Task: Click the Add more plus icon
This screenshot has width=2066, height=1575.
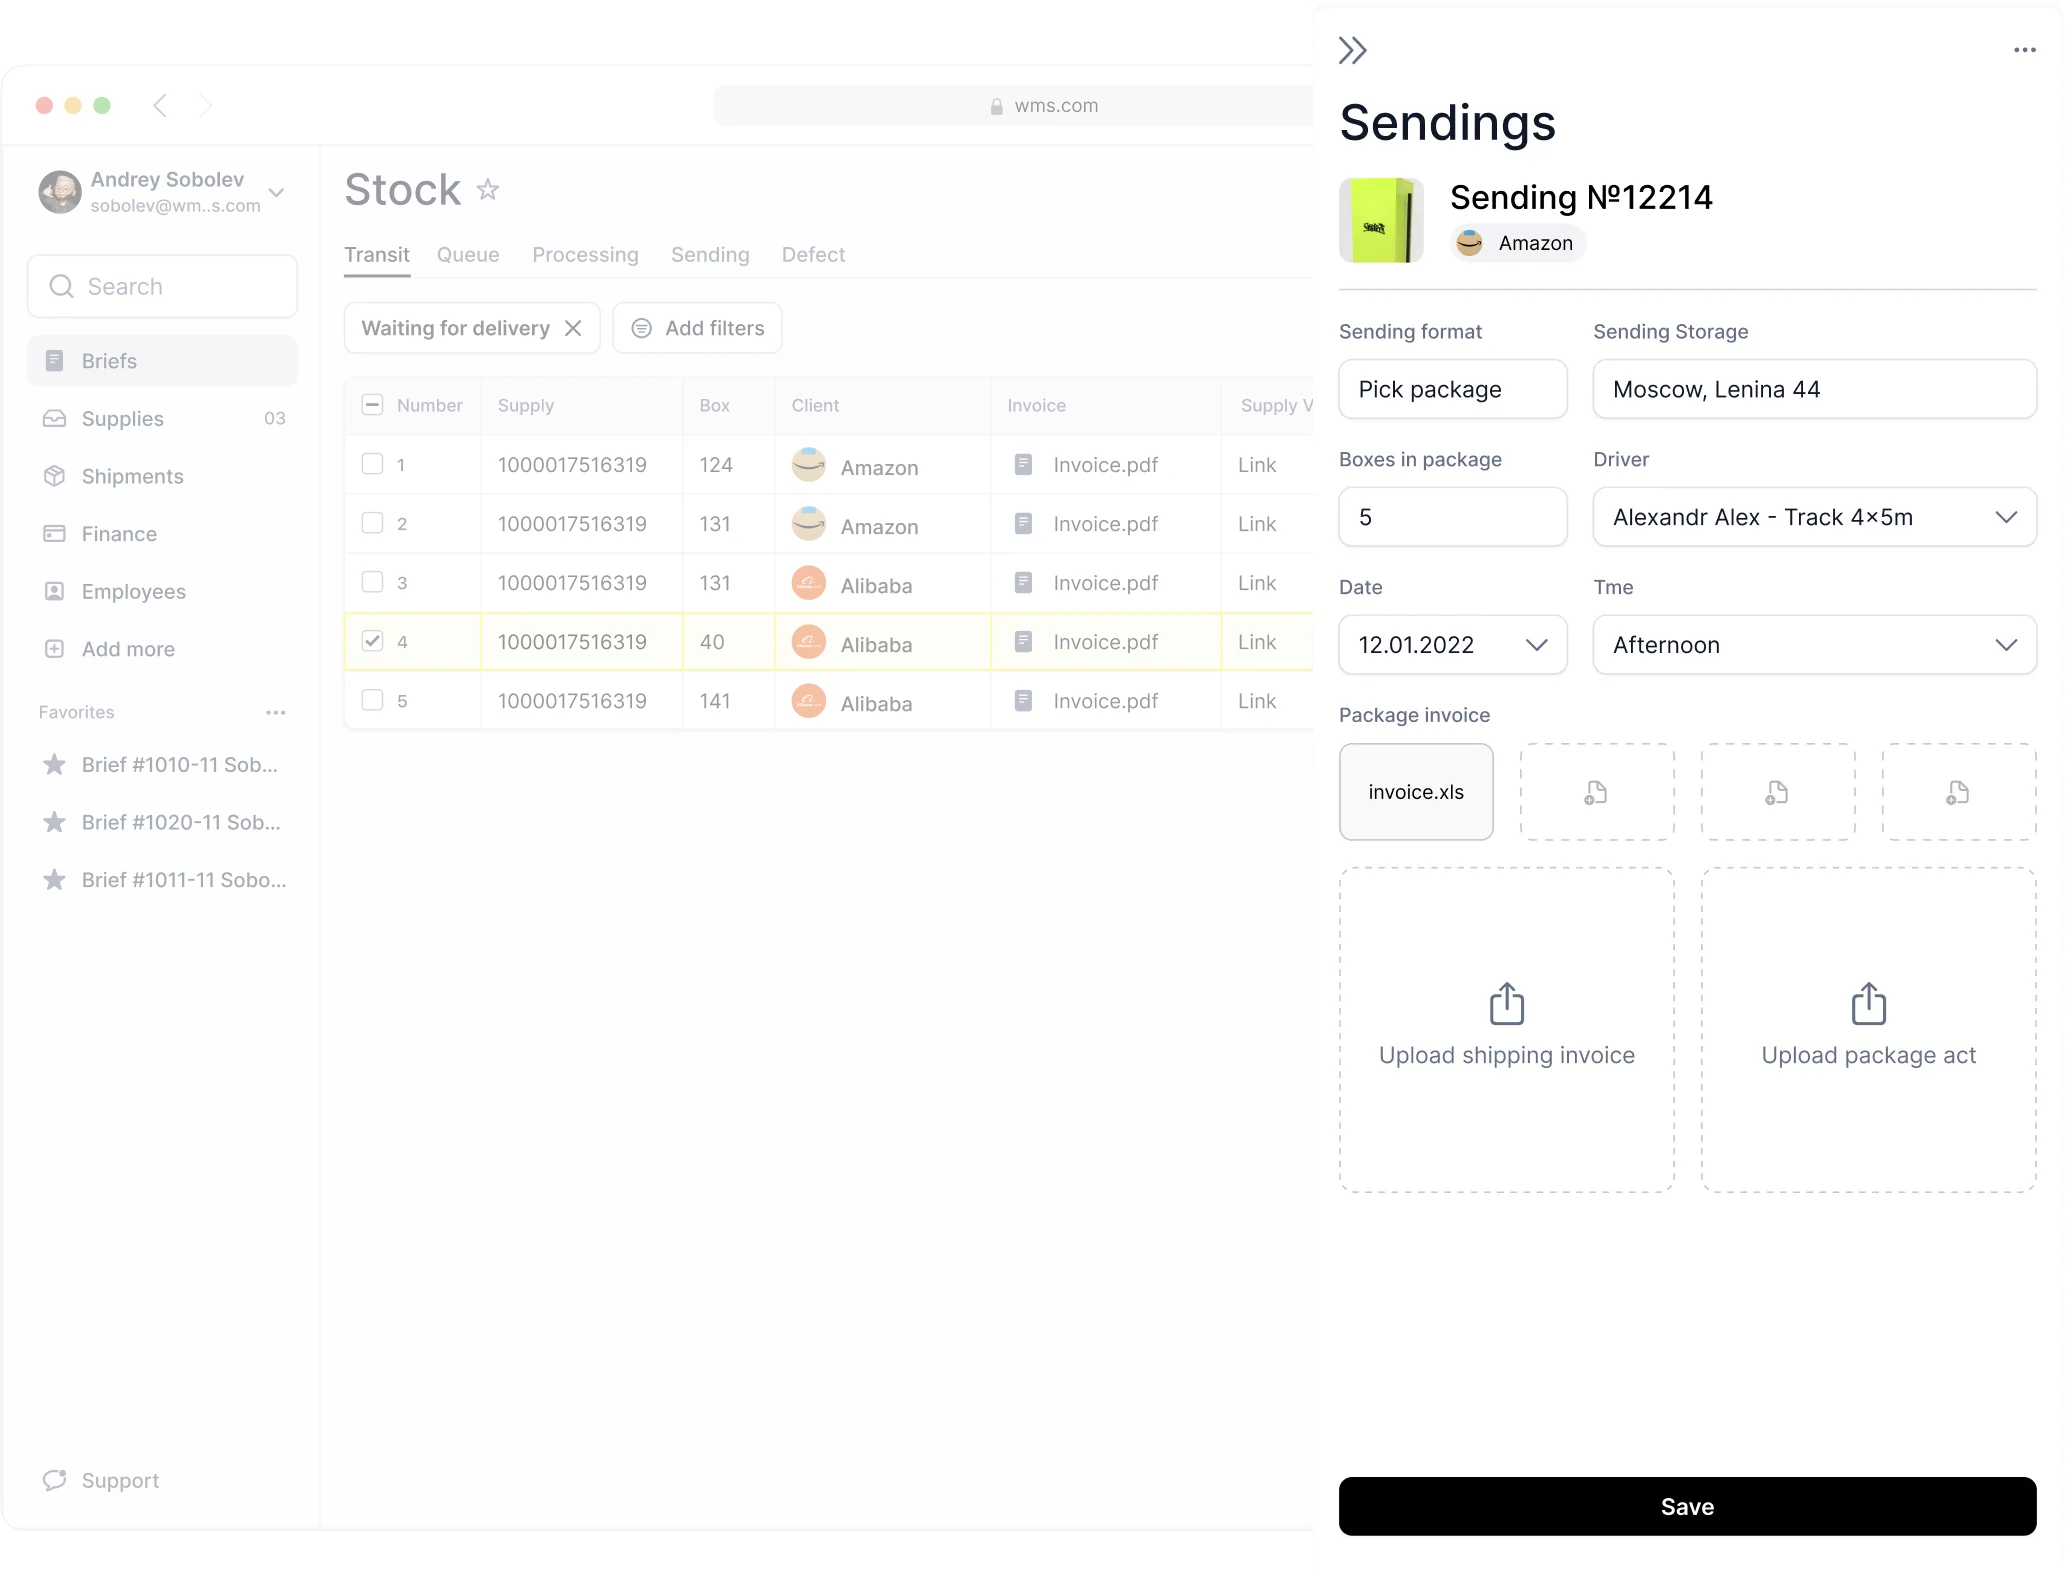Action: tap(55, 649)
